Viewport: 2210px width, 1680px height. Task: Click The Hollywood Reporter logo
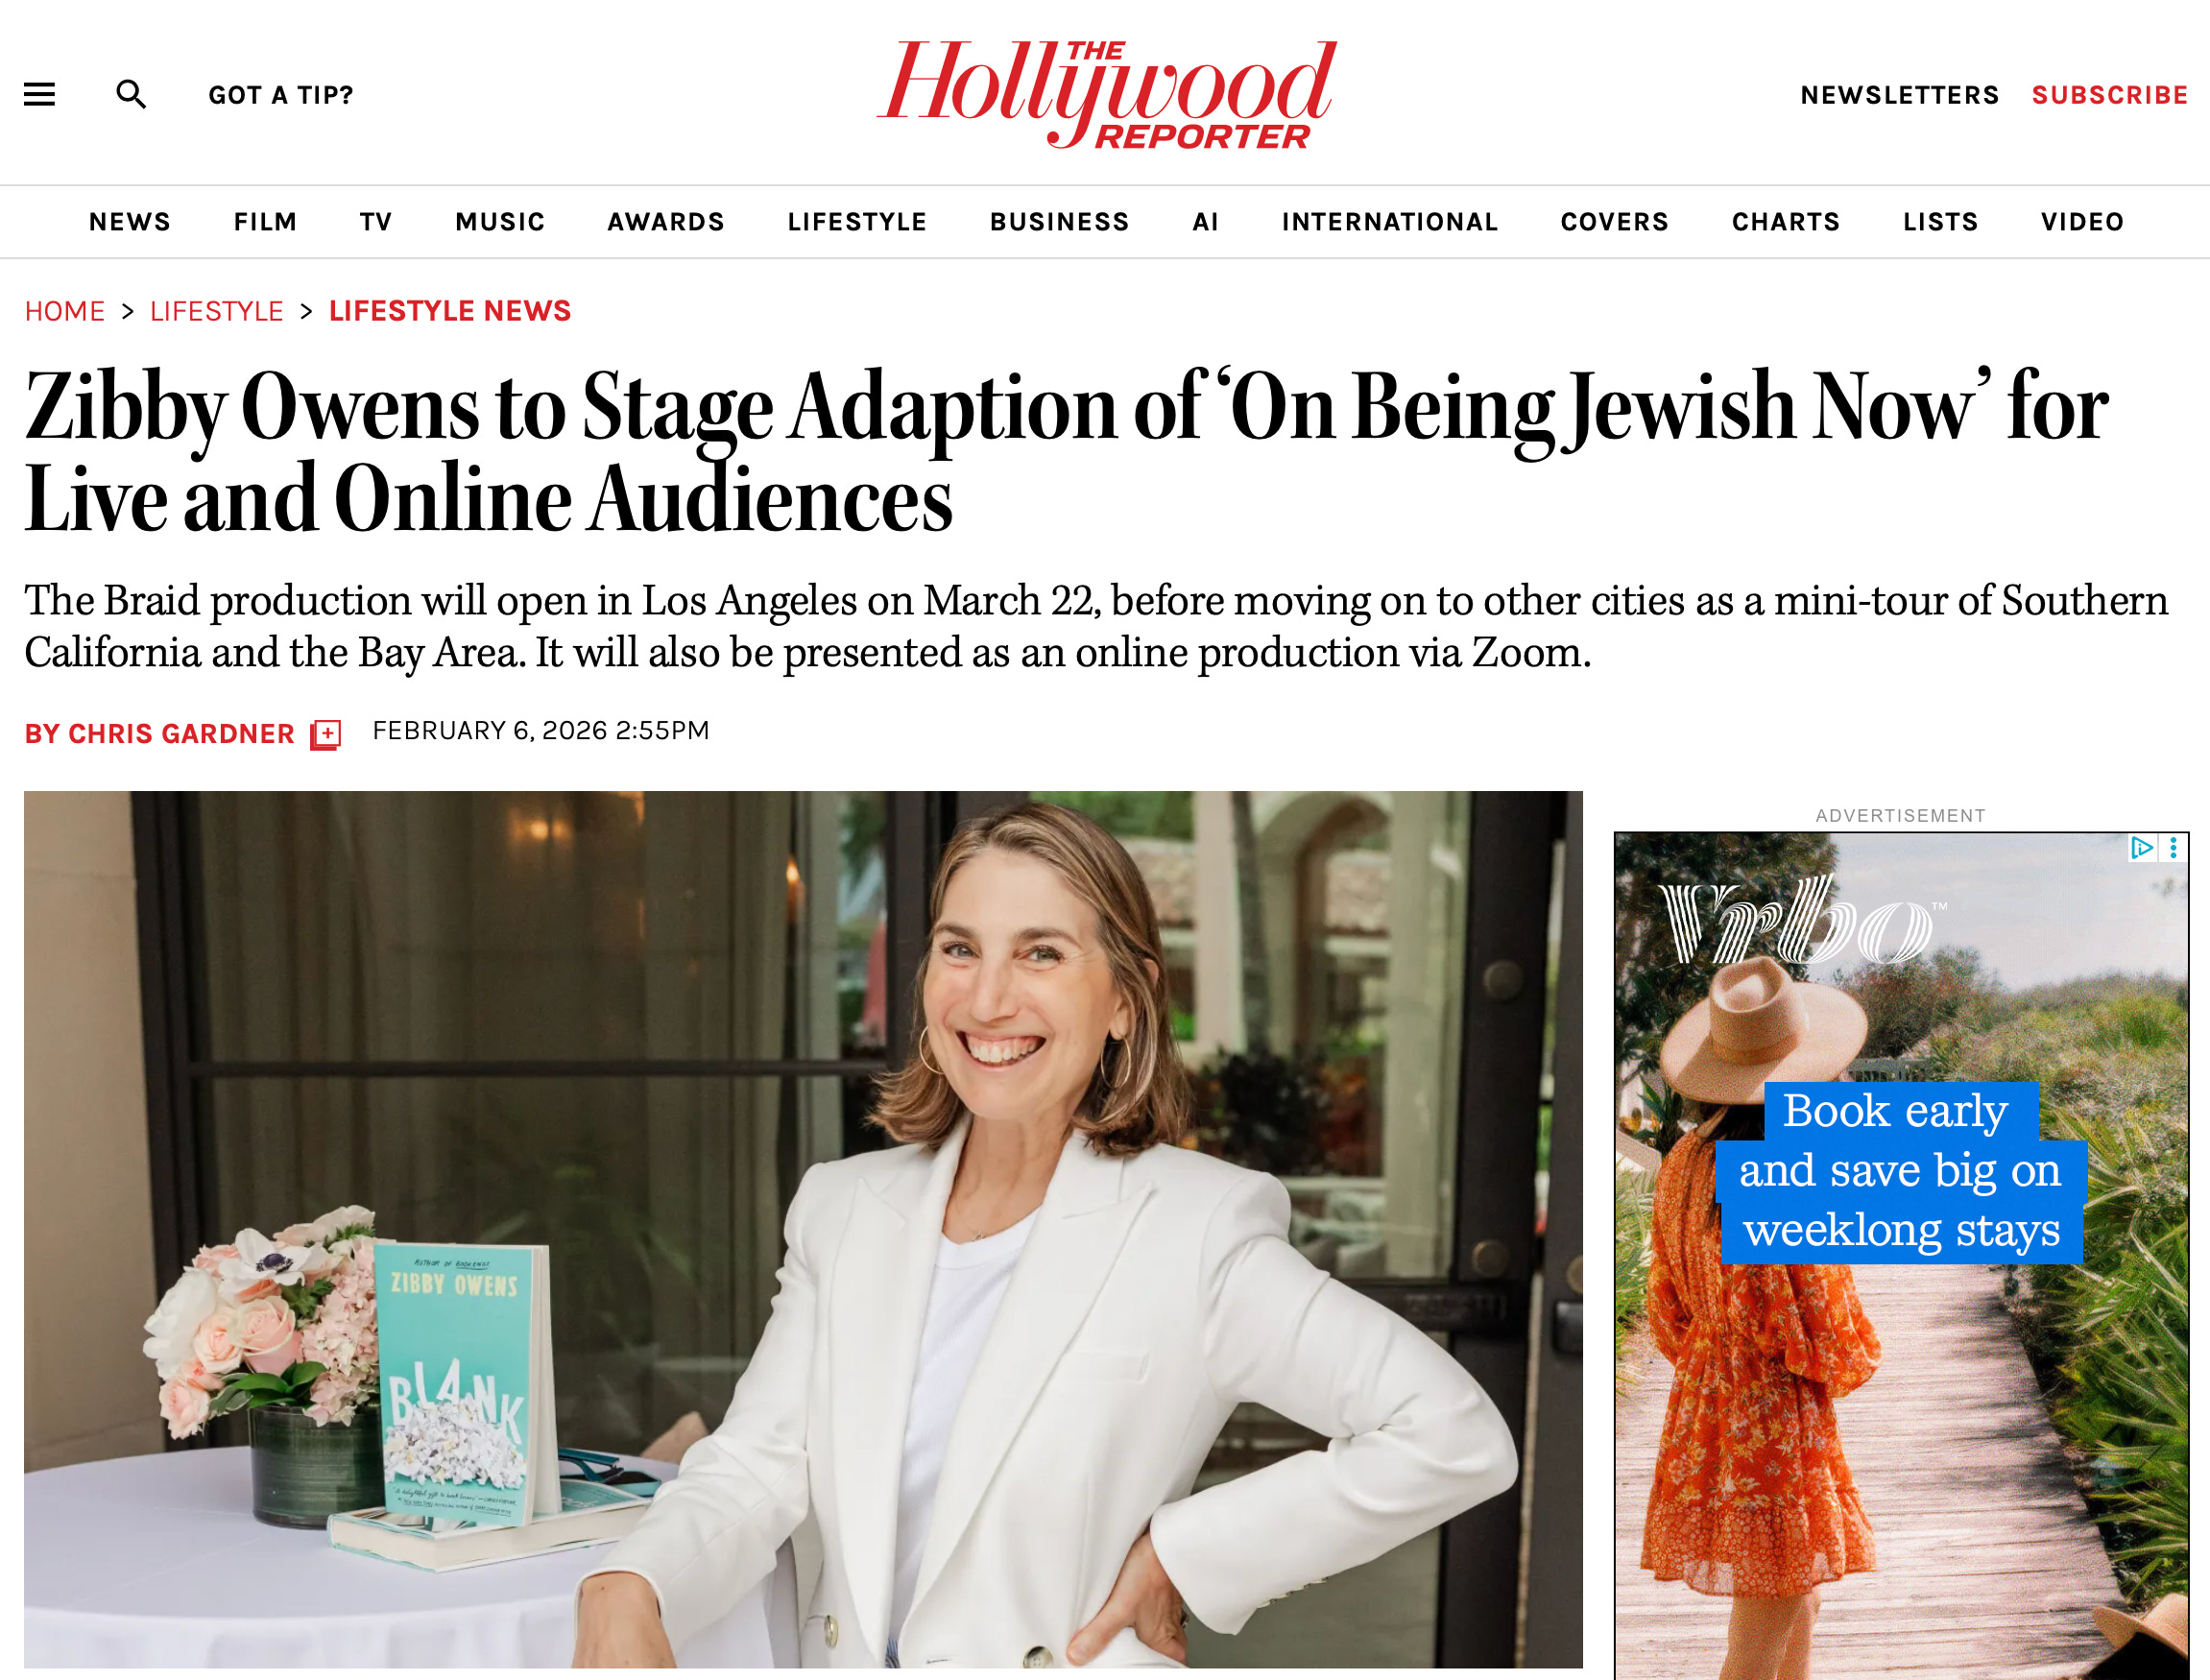(1106, 94)
